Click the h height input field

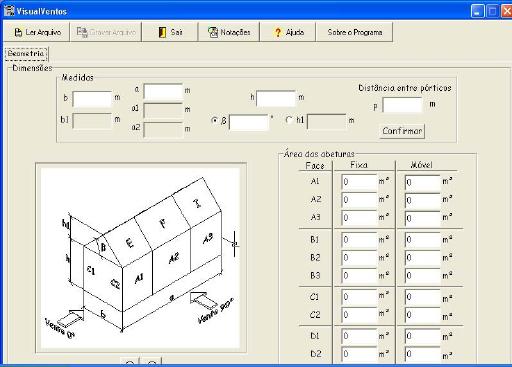276,99
